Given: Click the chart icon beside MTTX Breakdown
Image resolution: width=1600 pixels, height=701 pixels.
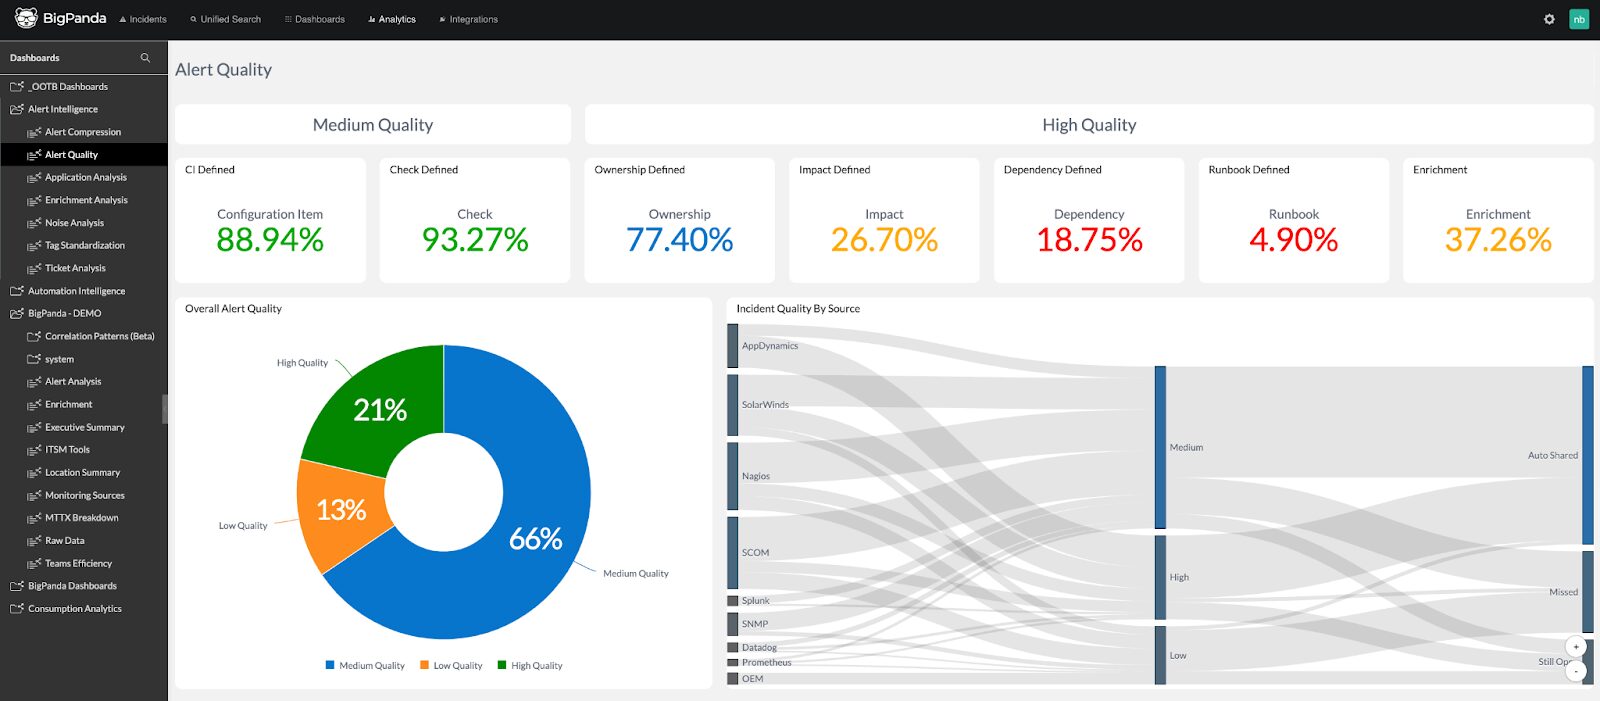Looking at the screenshot, I should pos(34,518).
